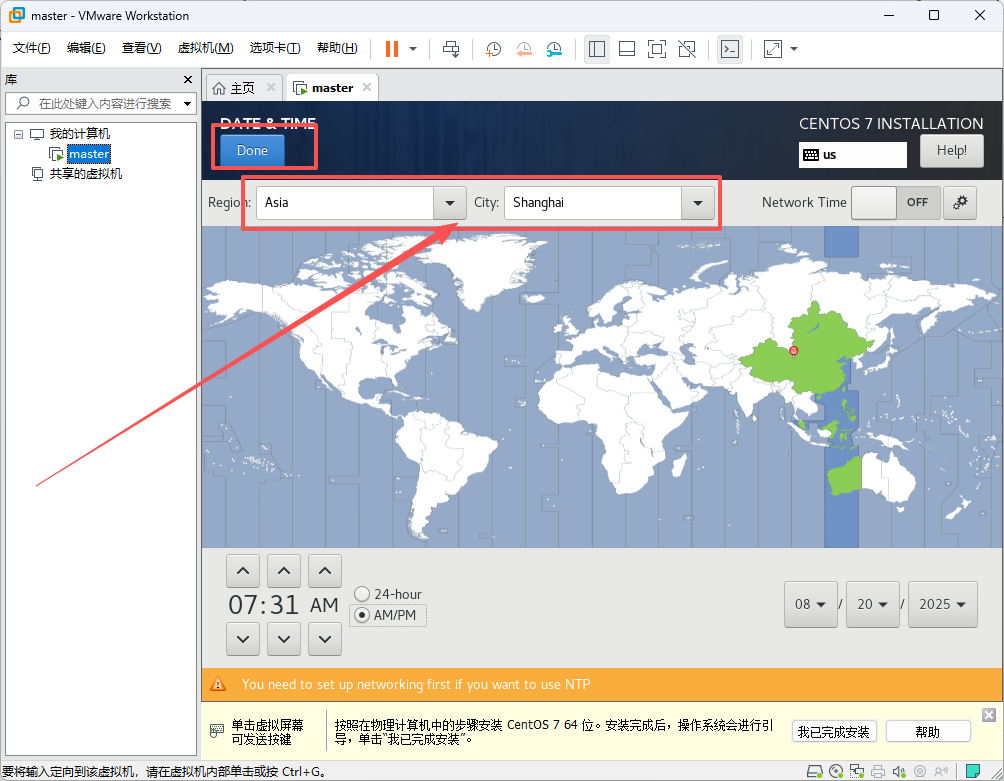Decrease the minutes with the down arrow
Screen dimensions: 1004x781
coord(284,639)
